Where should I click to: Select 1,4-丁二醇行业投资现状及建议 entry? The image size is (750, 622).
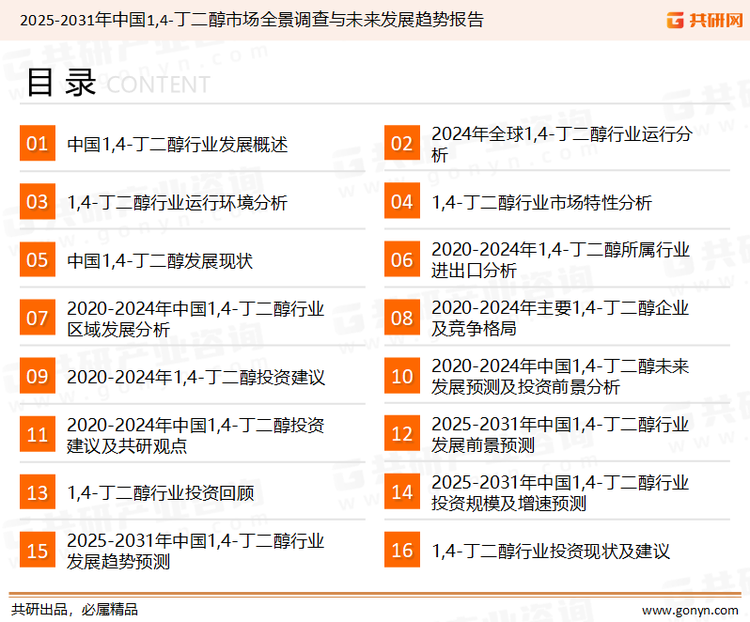click(551, 551)
